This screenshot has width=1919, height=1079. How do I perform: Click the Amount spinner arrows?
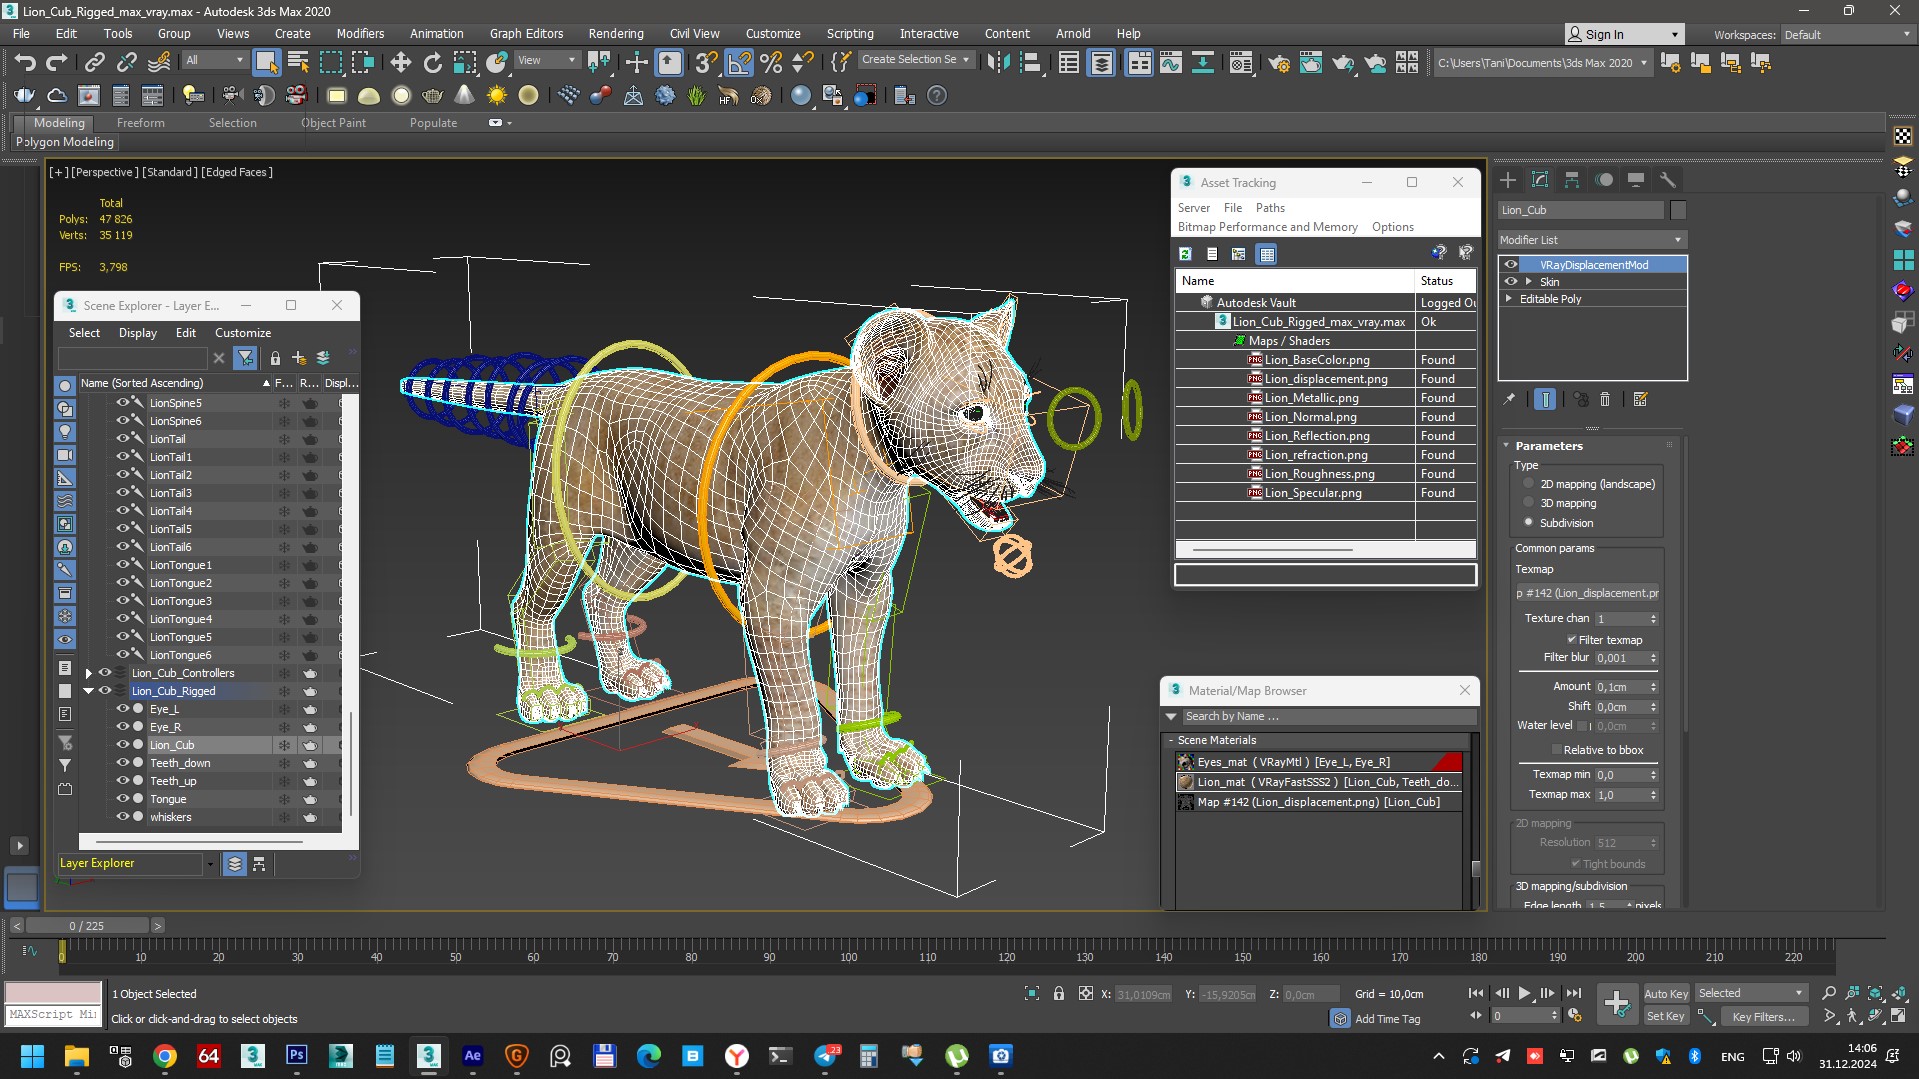pos(1653,687)
